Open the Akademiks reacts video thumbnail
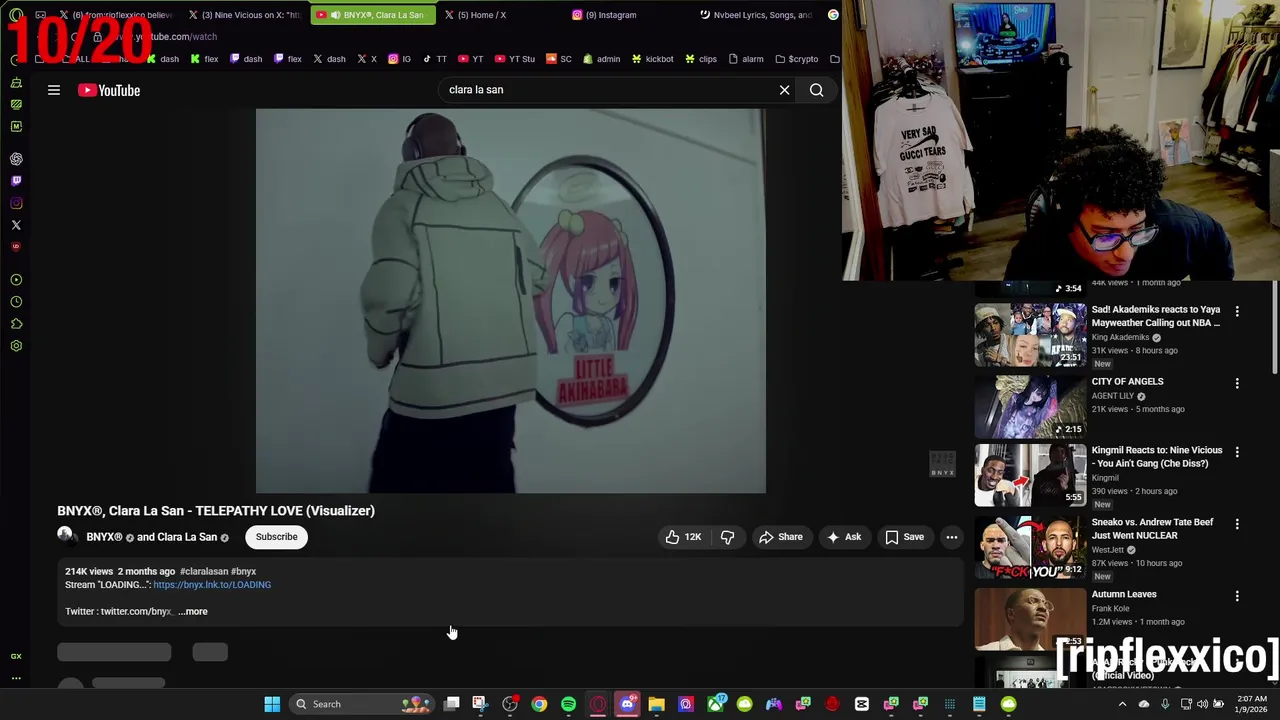Viewport: 1280px width, 720px height. pos(1030,334)
